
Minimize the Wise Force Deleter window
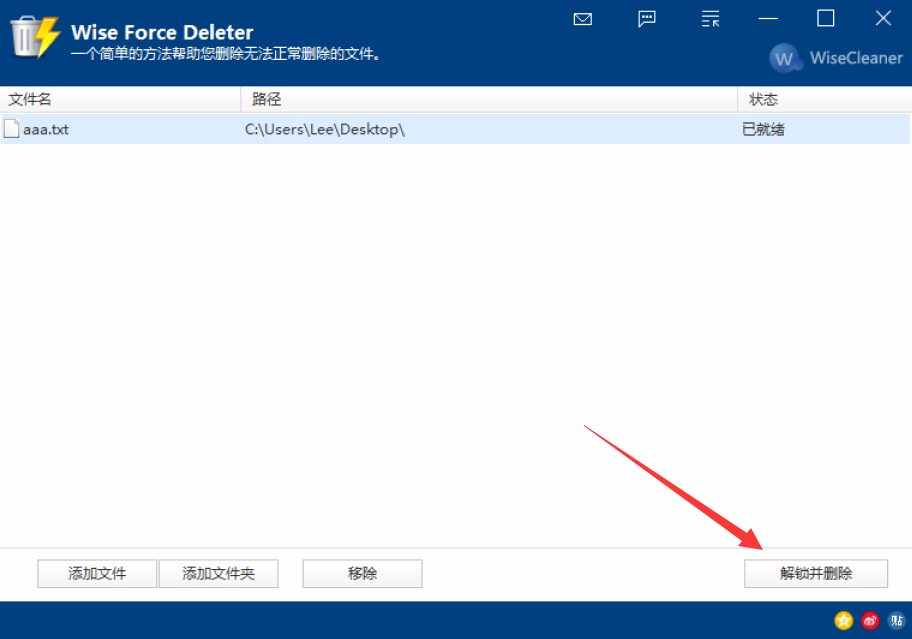pos(768,19)
